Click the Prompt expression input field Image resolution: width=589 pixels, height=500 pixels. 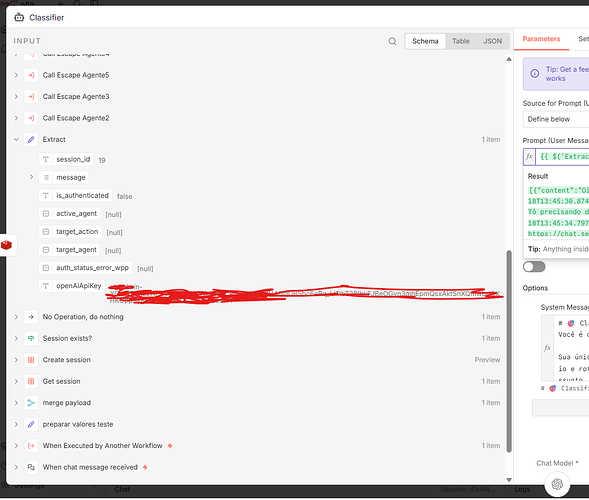(562, 156)
